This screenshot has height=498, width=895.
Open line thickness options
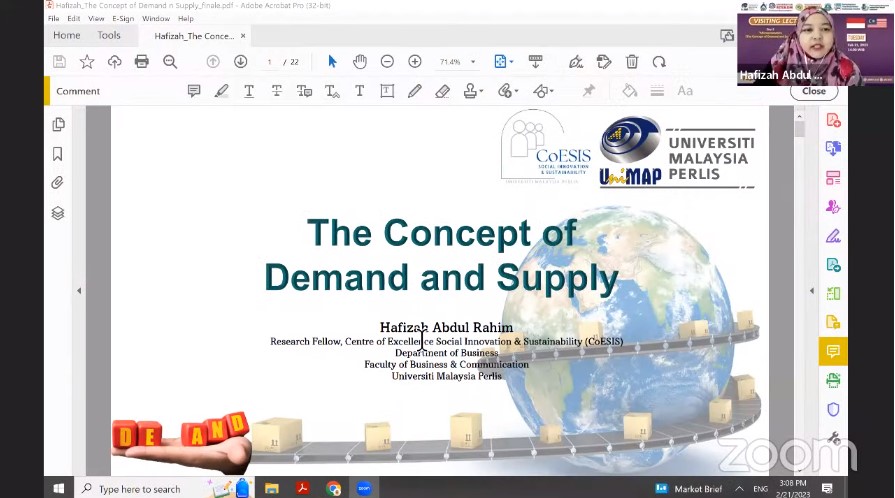click(657, 91)
